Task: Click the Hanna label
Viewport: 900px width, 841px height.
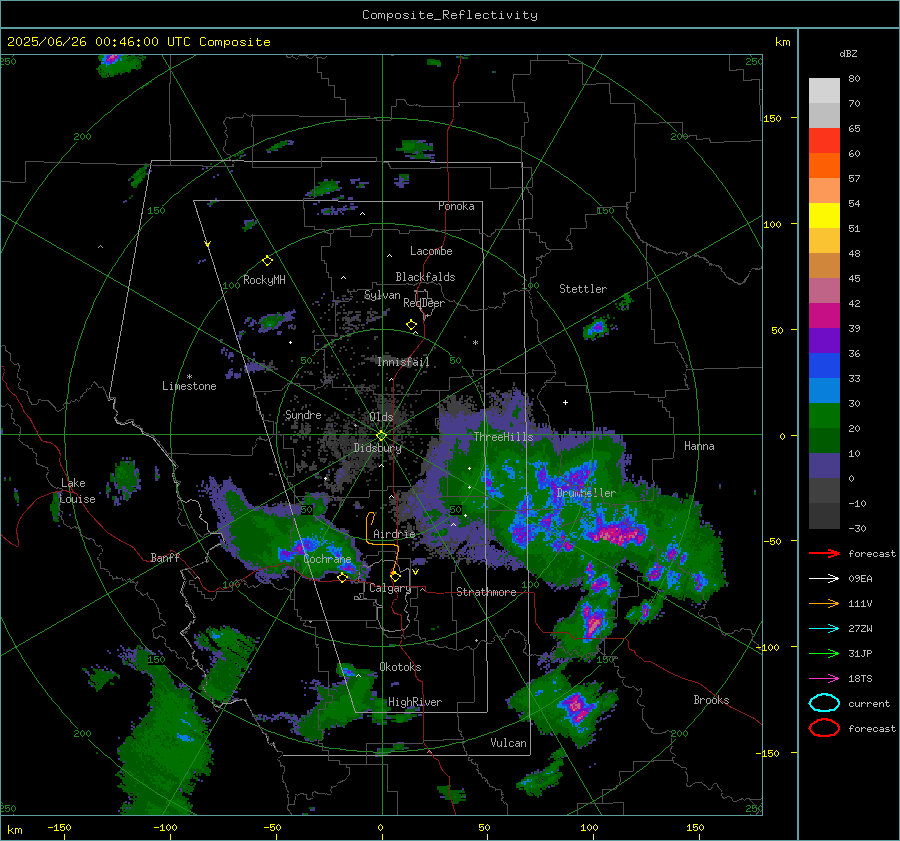Action: pos(699,446)
